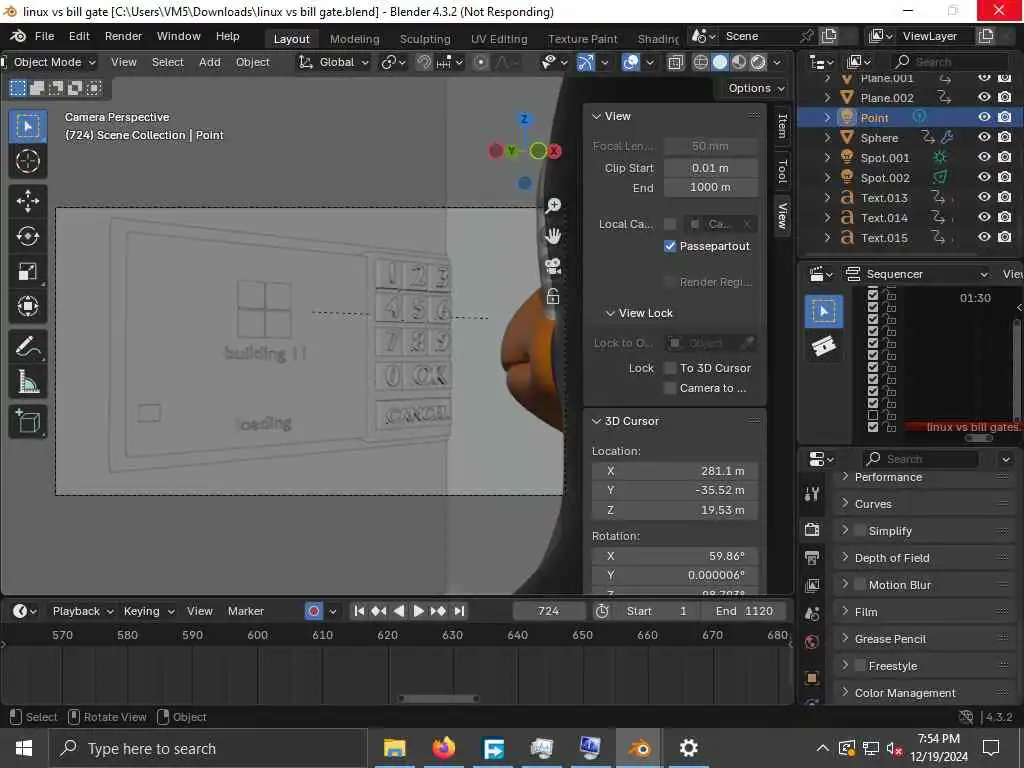The width and height of the screenshot is (1024, 768).
Task: Open the Tool properties tab icon
Action: [x=812, y=494]
